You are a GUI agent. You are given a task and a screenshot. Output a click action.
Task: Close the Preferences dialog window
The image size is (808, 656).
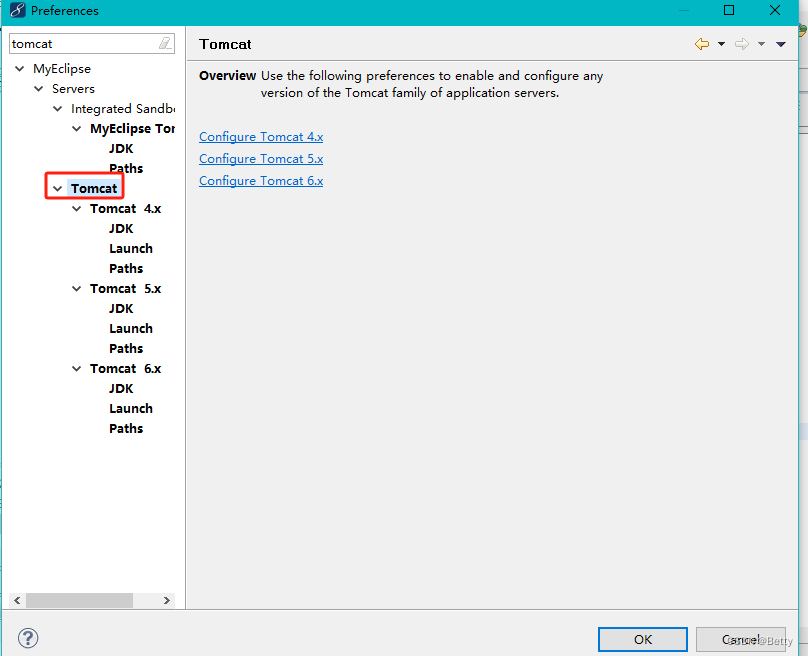point(775,10)
